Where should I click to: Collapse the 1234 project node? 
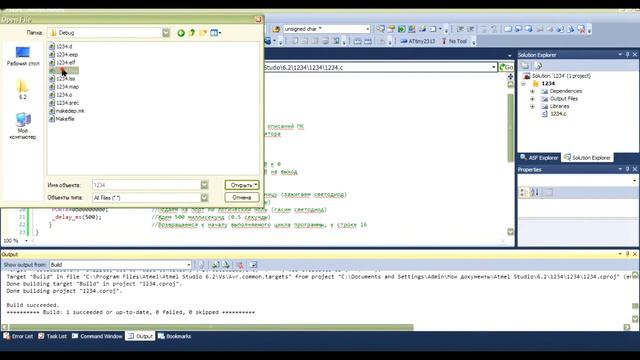524,84
